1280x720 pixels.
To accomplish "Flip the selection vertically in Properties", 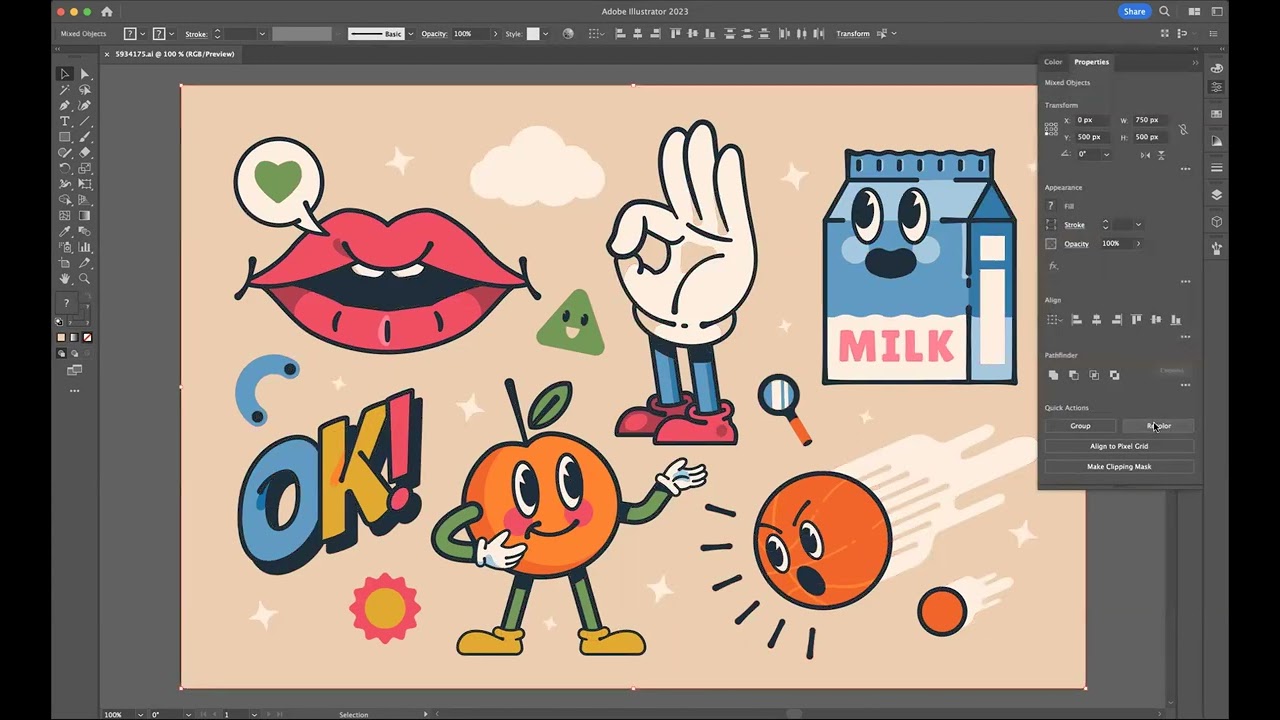I will [1161, 155].
